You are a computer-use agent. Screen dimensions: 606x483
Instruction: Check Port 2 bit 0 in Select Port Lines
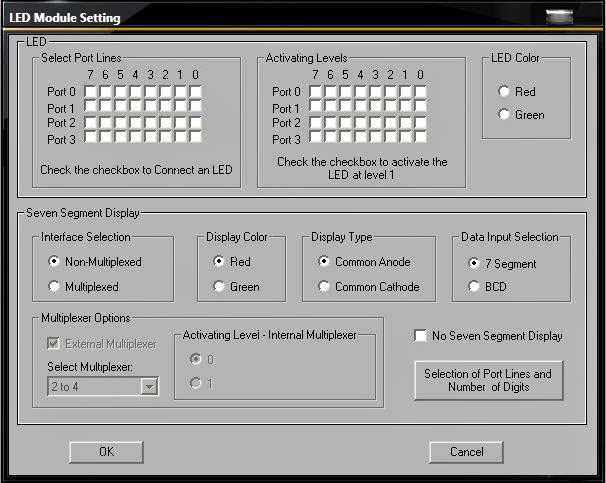(196, 123)
